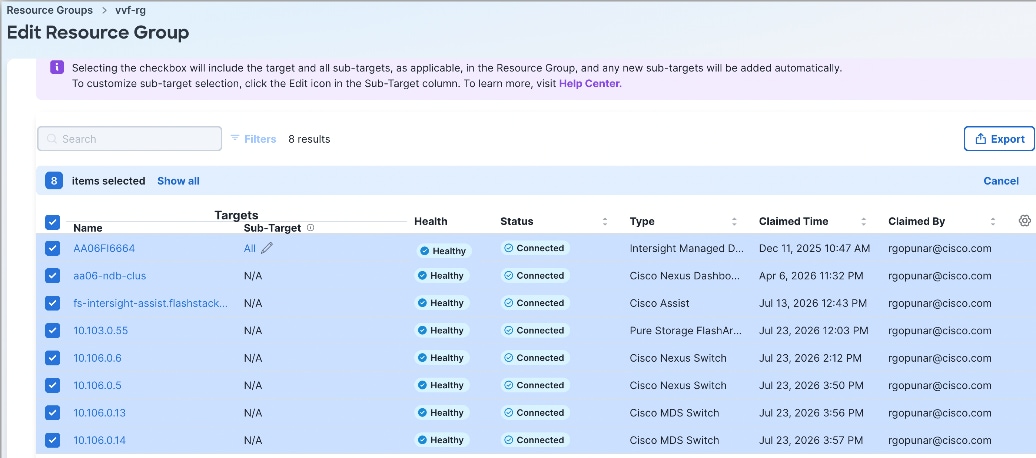Screen dimensions: 1036x458
Task: Open the Help Center link
Action: point(589,83)
